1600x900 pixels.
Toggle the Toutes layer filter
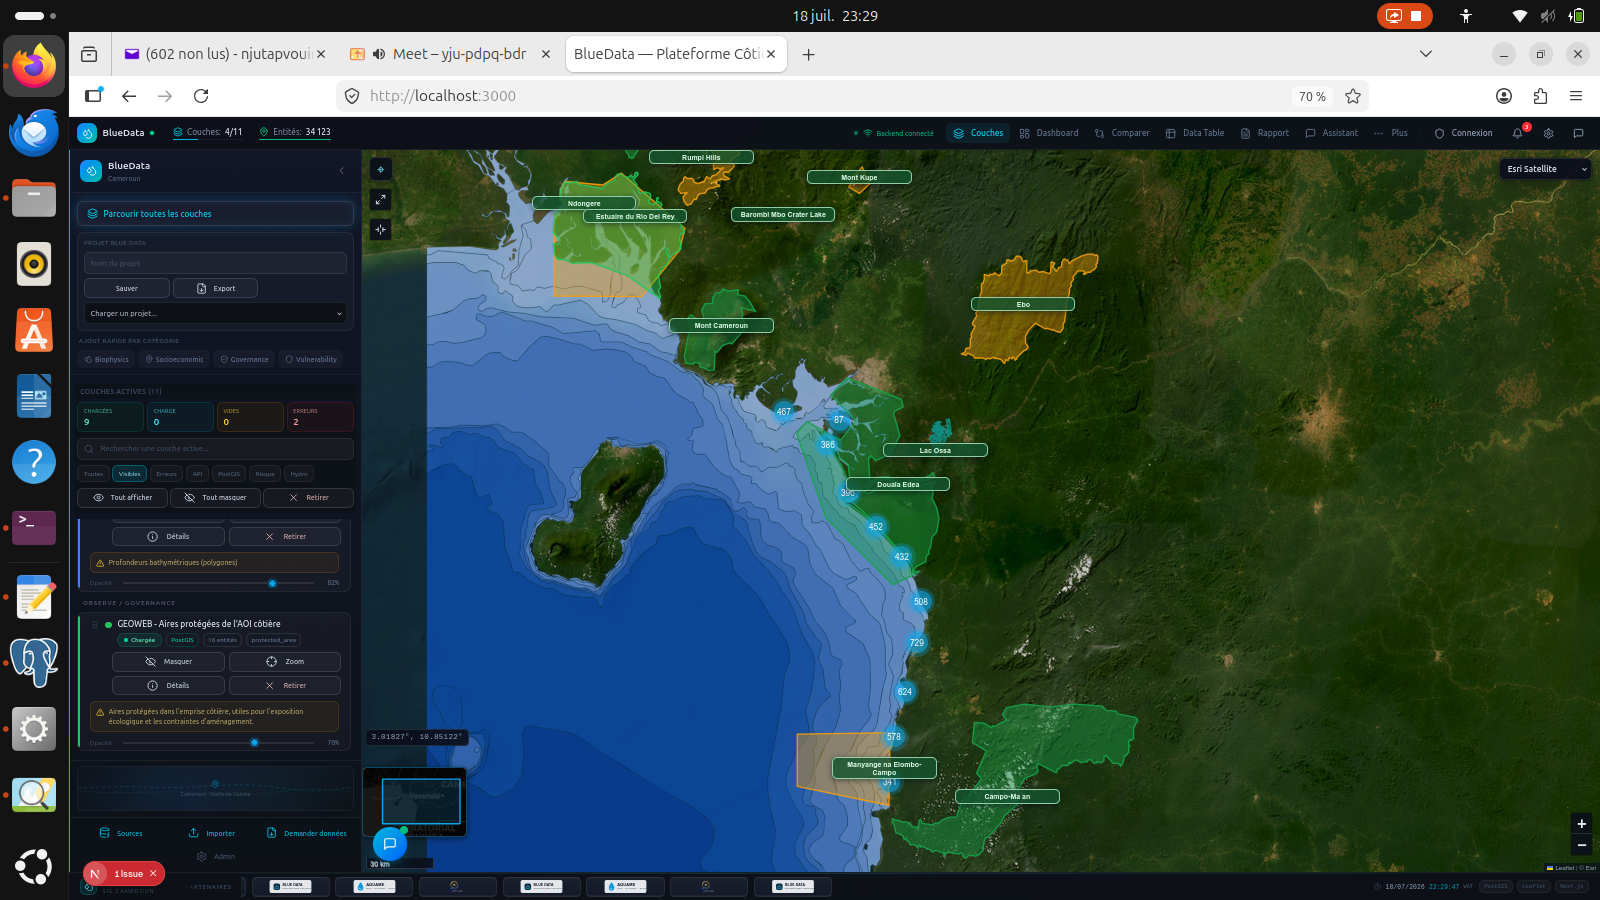pyautogui.click(x=93, y=474)
